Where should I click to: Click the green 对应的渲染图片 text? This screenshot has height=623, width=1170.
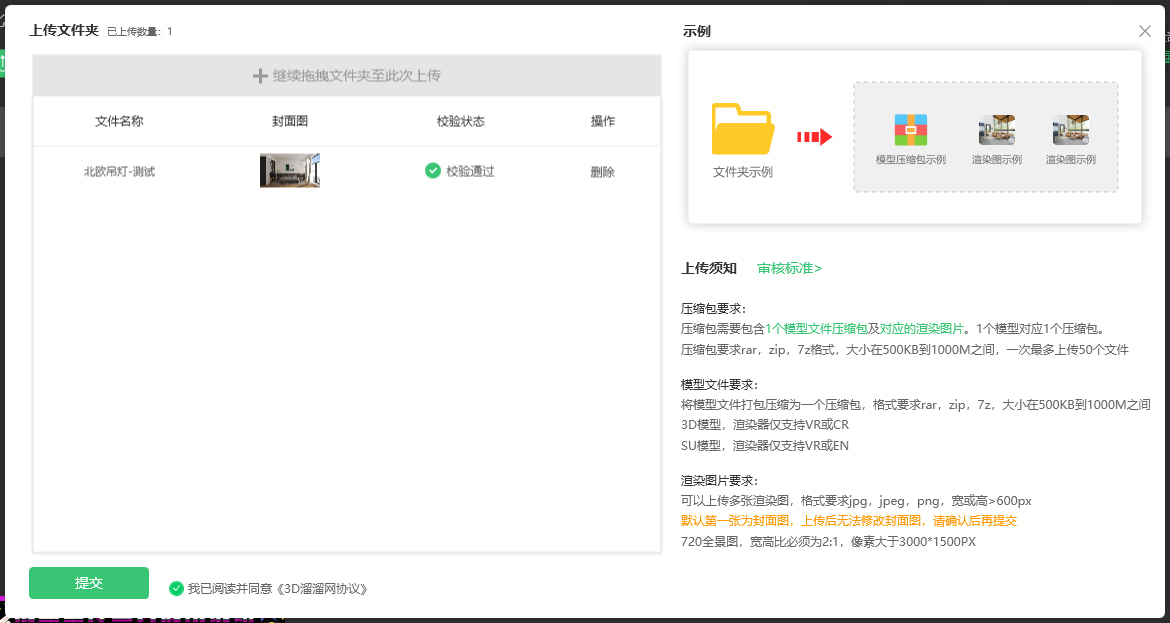(x=922, y=328)
